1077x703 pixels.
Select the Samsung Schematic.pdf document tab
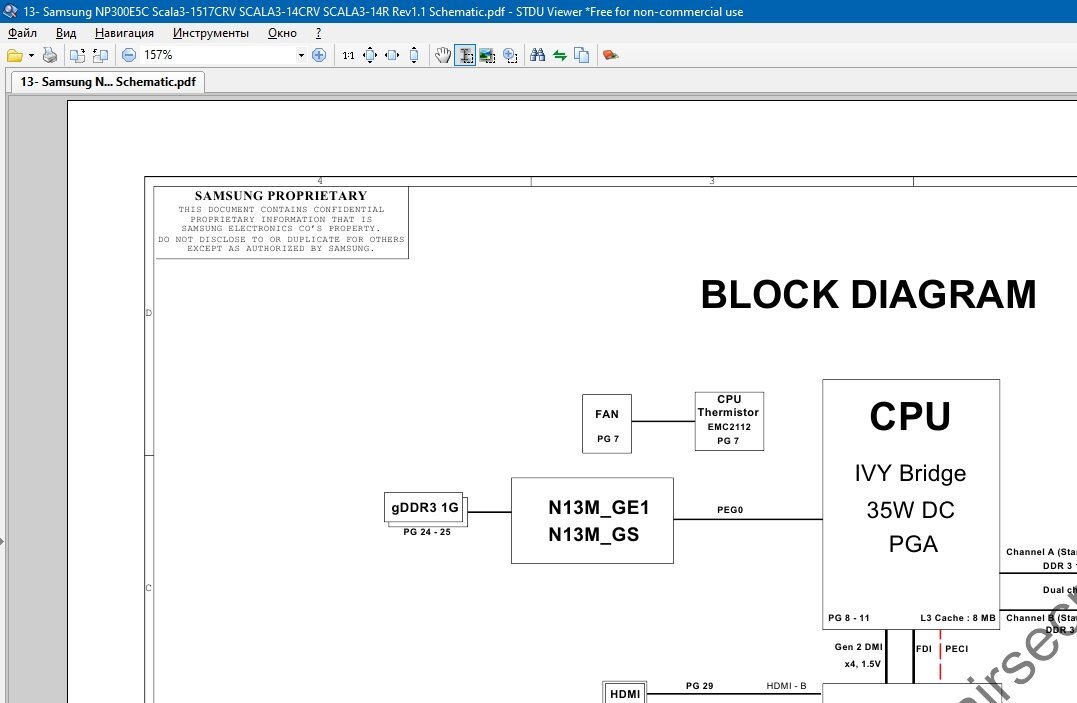pos(107,82)
